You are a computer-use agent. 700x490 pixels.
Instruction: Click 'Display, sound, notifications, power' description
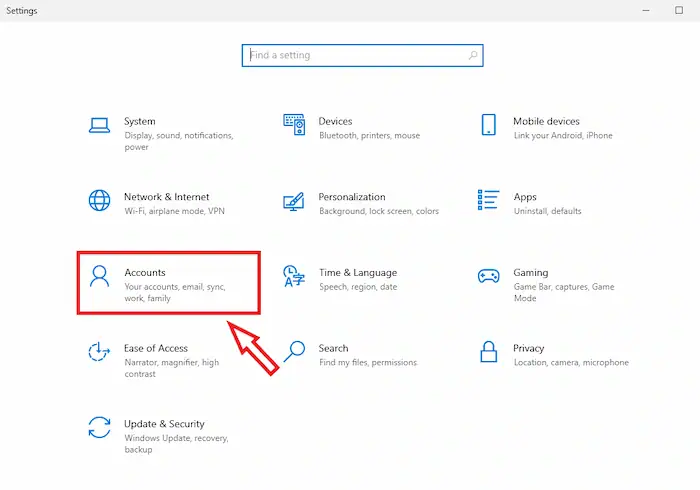(x=179, y=141)
